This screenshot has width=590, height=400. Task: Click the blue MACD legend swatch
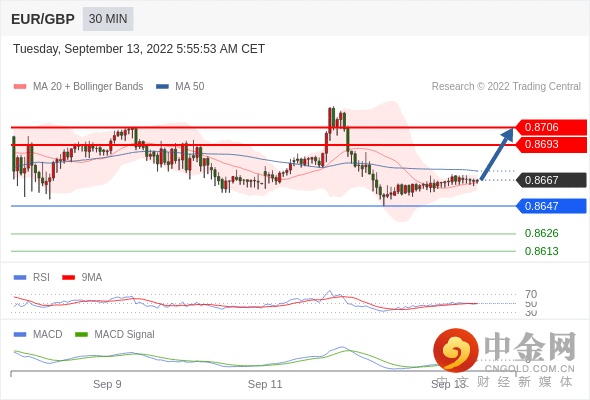click(20, 335)
